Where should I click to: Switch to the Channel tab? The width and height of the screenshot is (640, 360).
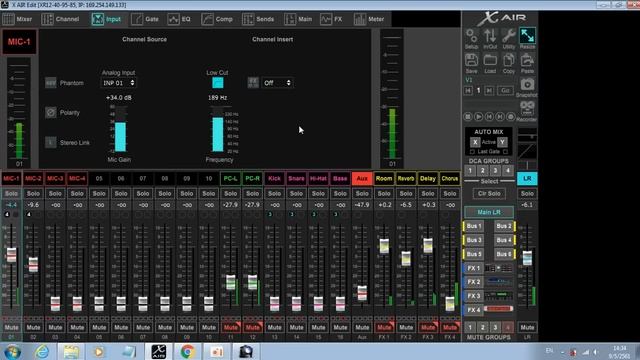coord(61,19)
